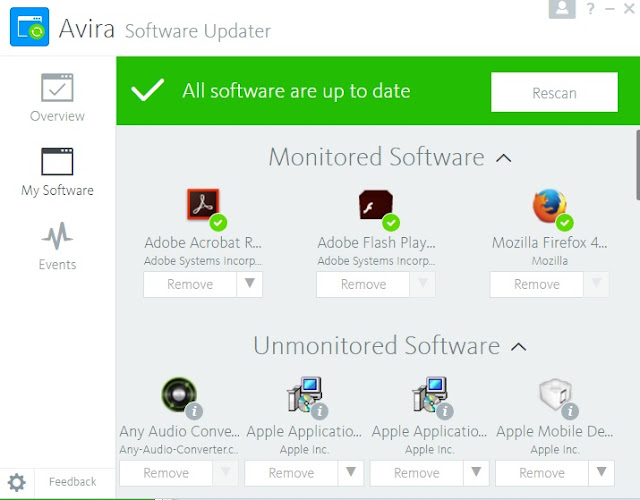Image resolution: width=640 pixels, height=500 pixels.
Task: Click Remove under Any Audio Converter
Action: click(x=166, y=473)
